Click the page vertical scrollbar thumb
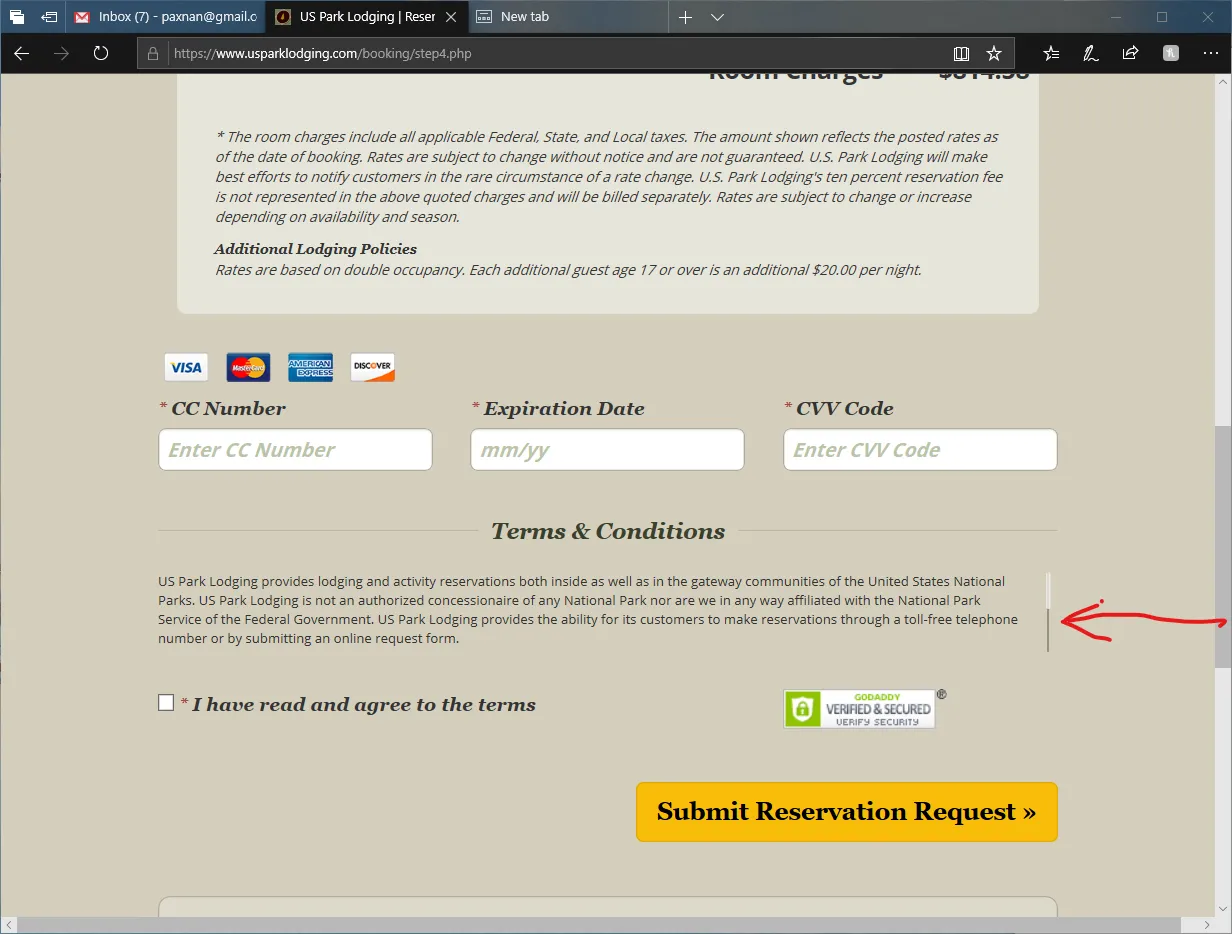The width and height of the screenshot is (1232, 934). click(x=1223, y=546)
